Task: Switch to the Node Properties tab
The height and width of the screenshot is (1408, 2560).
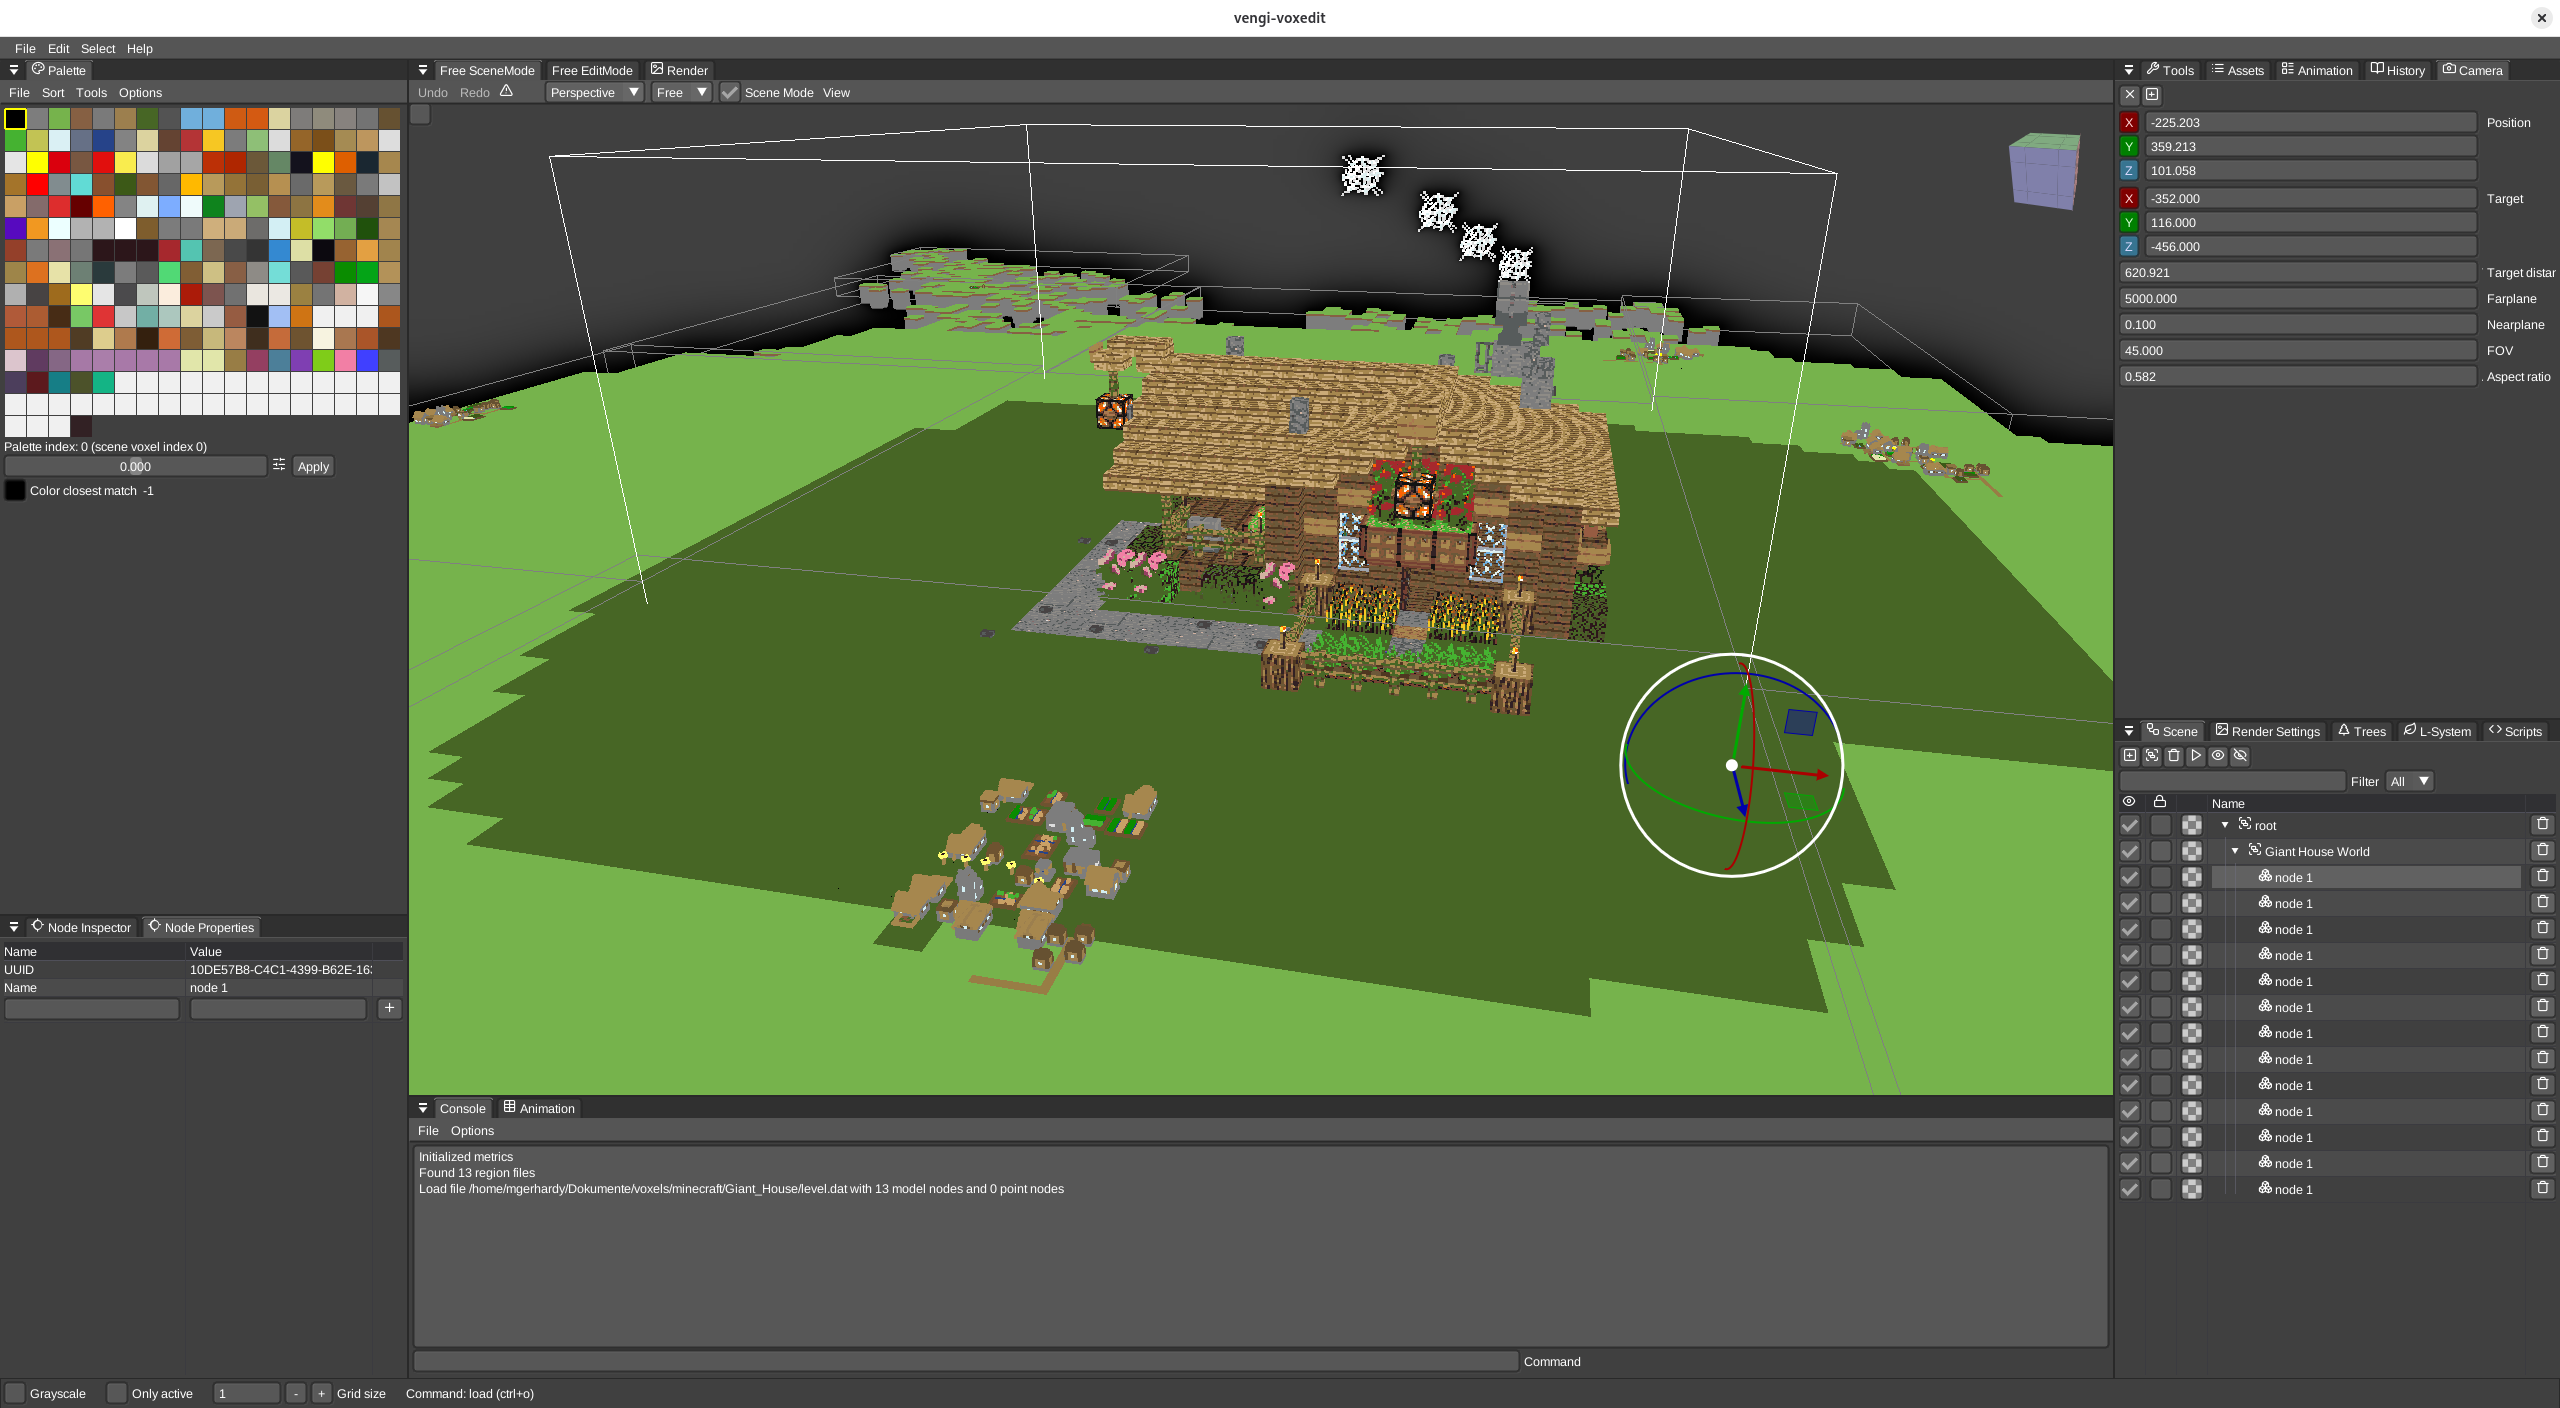Action: pos(201,927)
